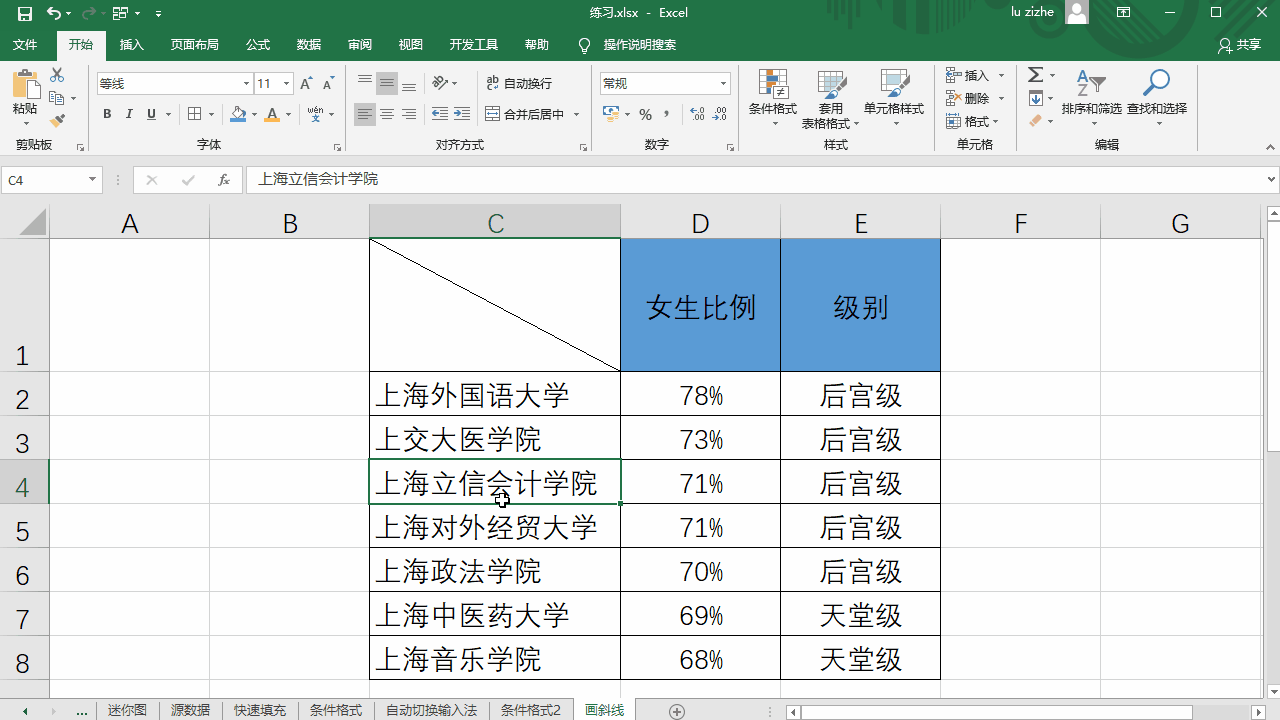Open the font size 11 dropdown
The height and width of the screenshot is (720, 1280).
pos(287,84)
